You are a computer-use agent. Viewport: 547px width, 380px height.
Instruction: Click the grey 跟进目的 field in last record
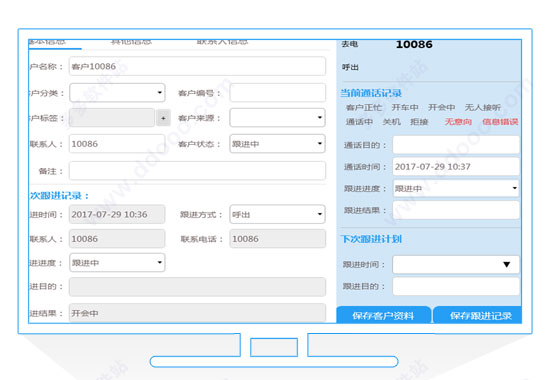(197, 287)
